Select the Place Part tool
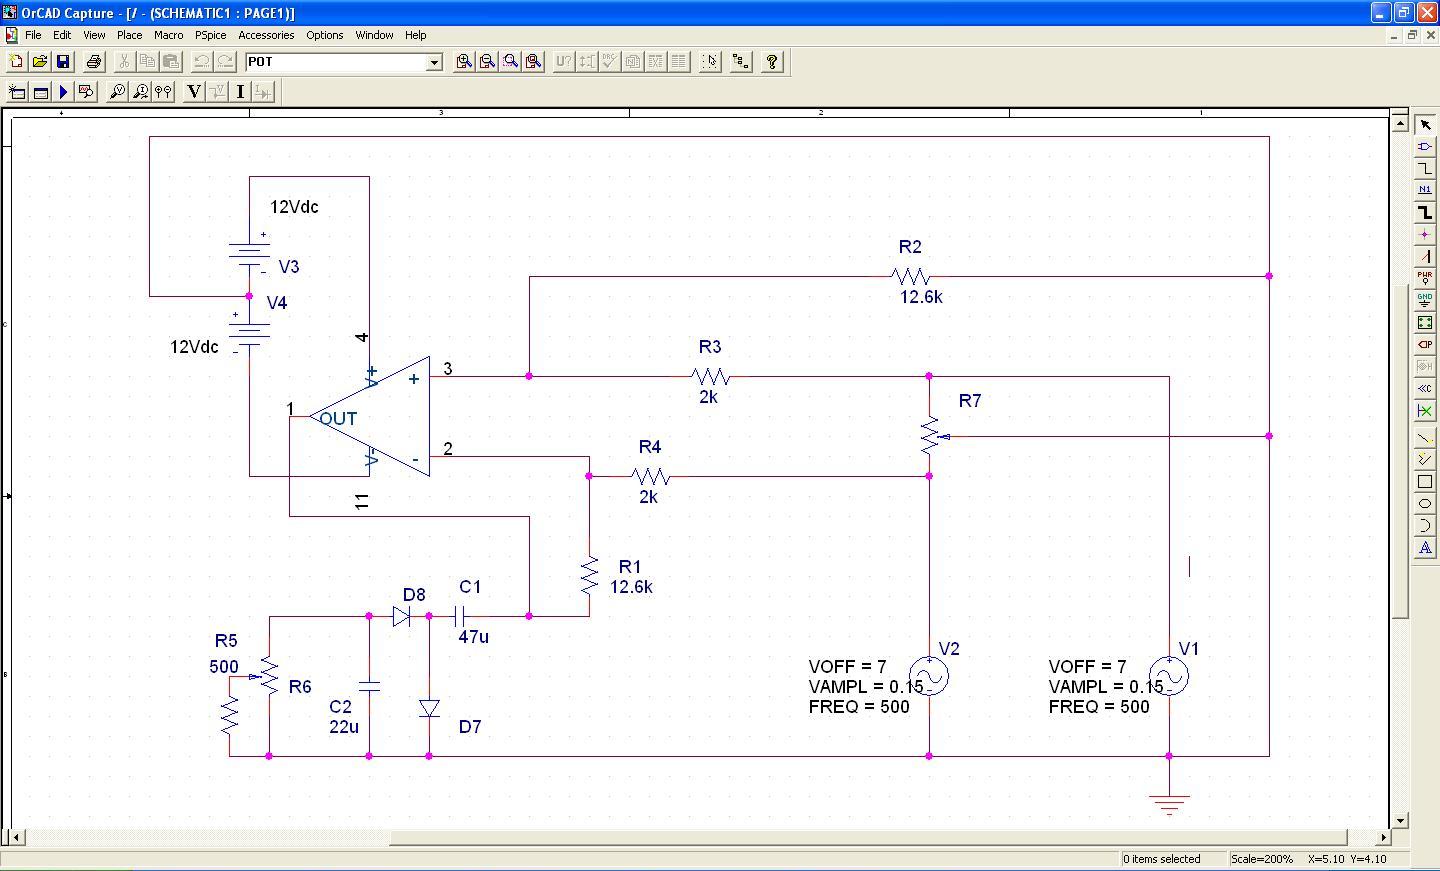This screenshot has height=871, width=1440. [1425, 146]
